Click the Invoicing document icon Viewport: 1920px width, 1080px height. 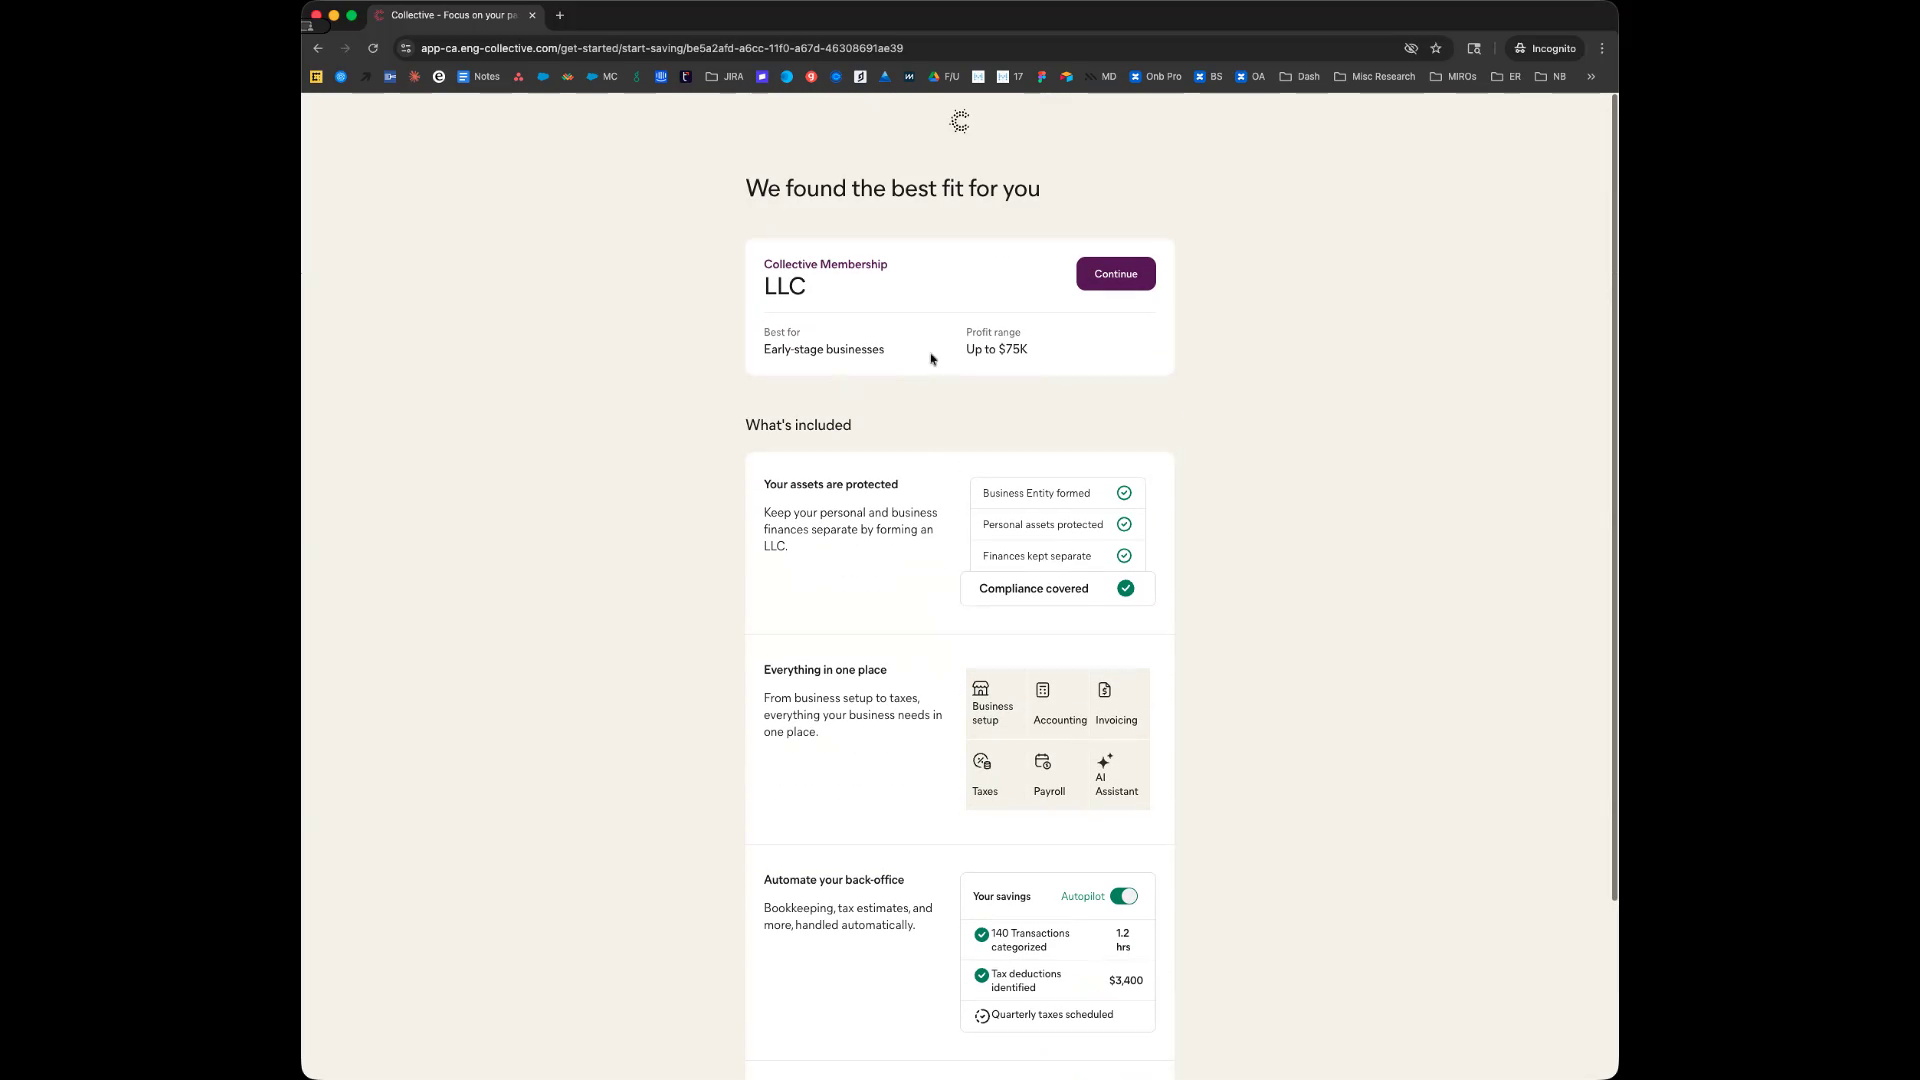(x=1104, y=690)
